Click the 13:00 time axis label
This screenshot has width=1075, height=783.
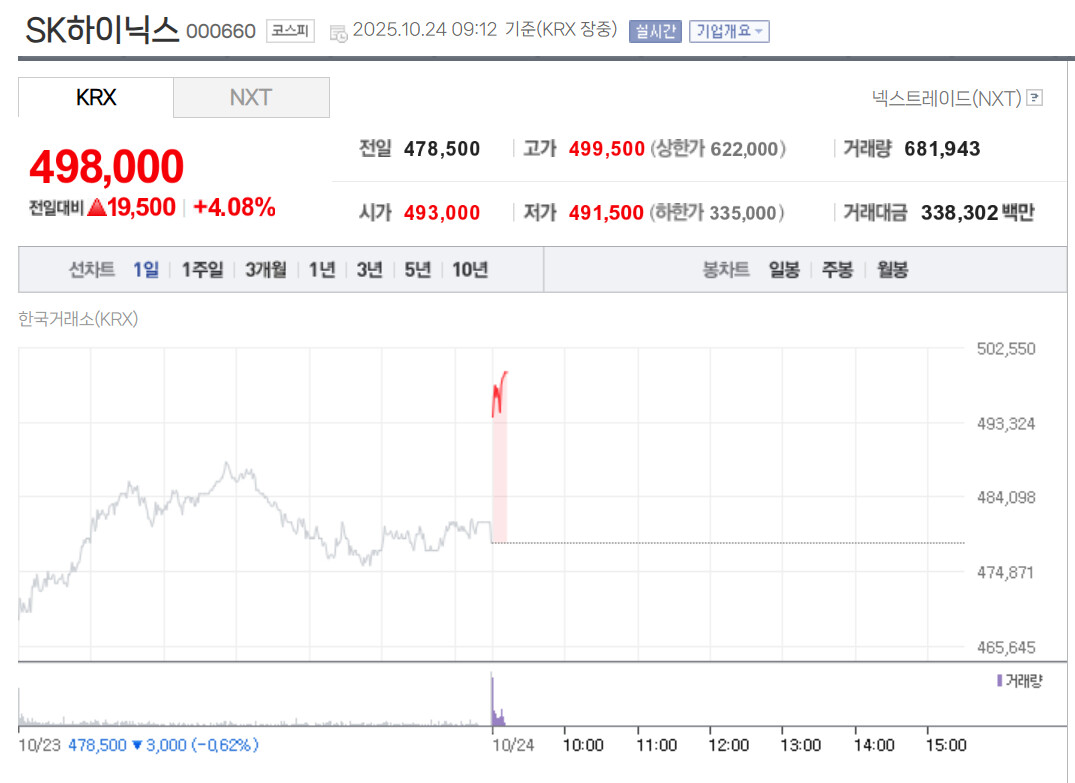tap(801, 745)
